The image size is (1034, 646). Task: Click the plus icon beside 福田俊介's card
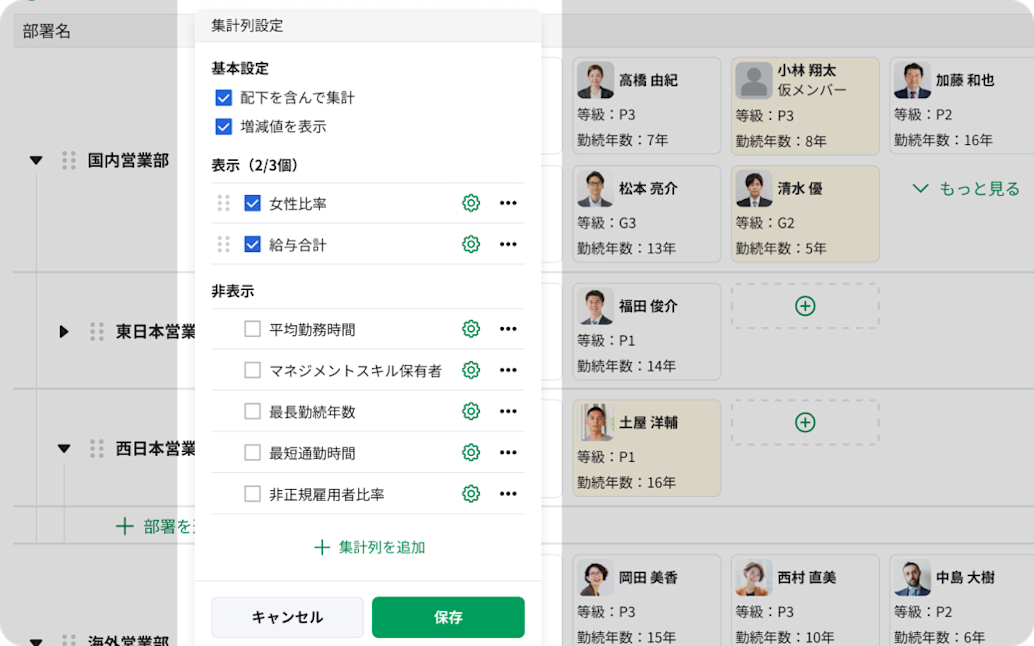tap(804, 307)
